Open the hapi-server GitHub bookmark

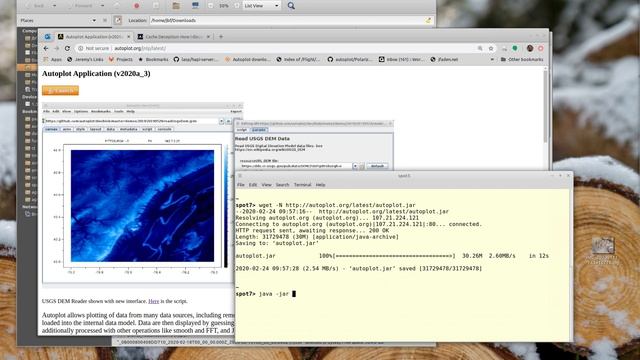[x=196, y=60]
